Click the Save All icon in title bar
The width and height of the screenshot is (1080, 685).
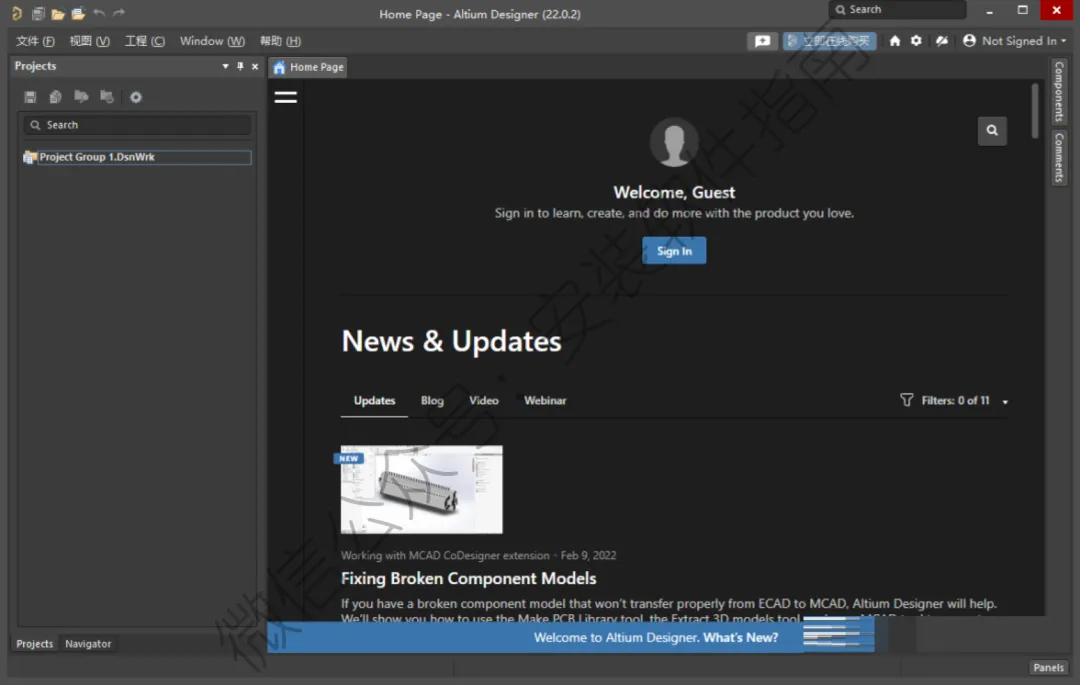coord(38,13)
